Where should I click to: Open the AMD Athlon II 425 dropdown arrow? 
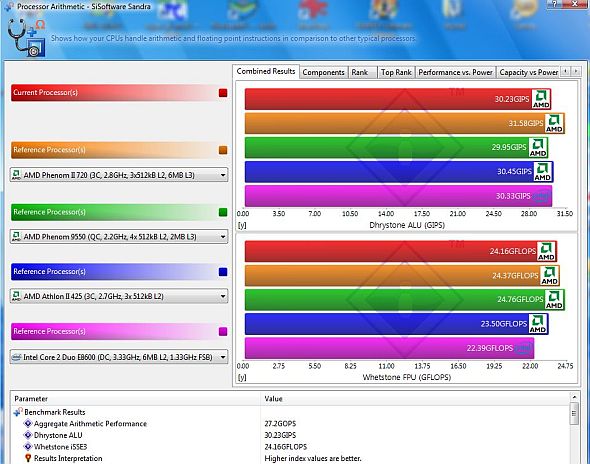(223, 297)
